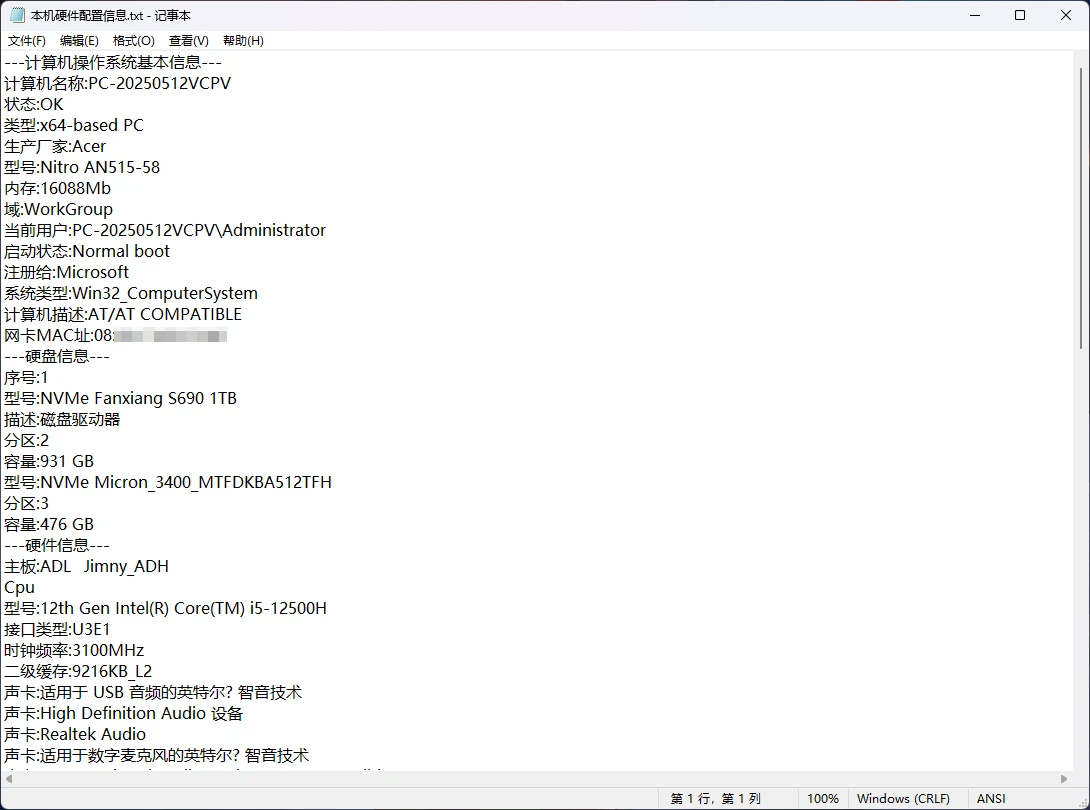The image size is (1090, 810).
Task: Close the Notepad window
Action: 1066,15
